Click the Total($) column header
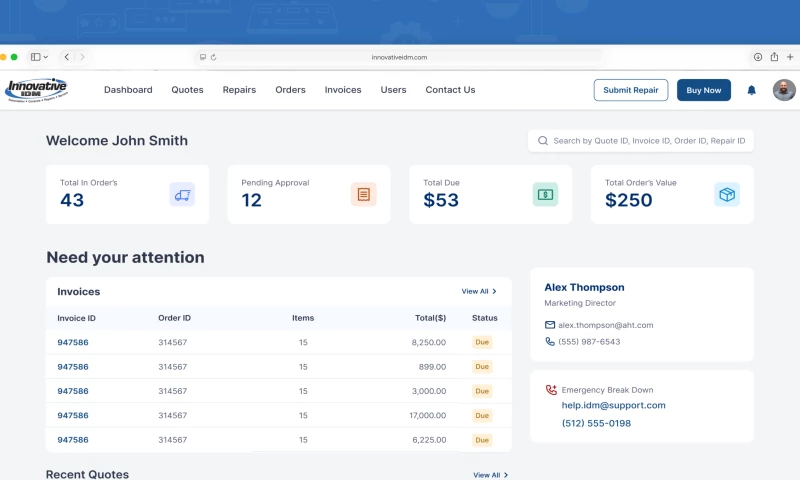The width and height of the screenshot is (800, 480). 431,318
